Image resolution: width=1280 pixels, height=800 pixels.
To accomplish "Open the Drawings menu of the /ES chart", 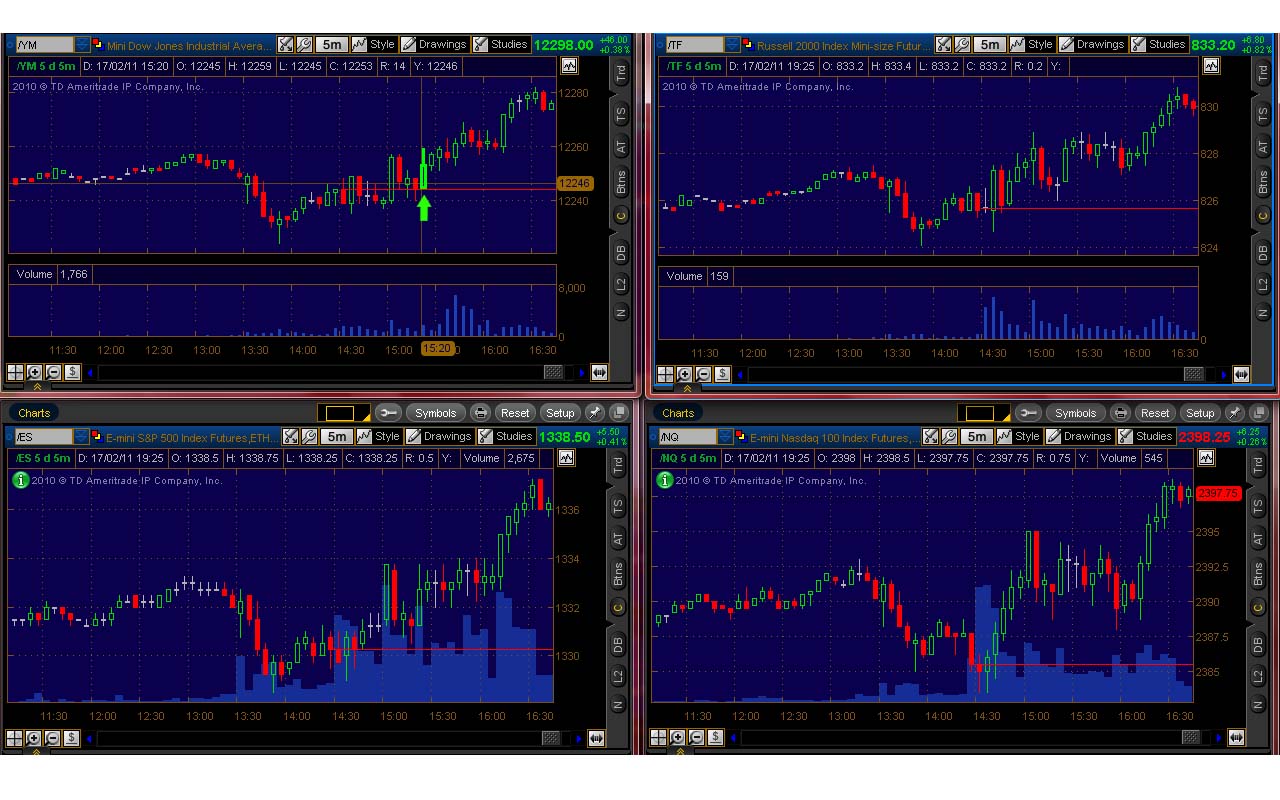I will [439, 437].
